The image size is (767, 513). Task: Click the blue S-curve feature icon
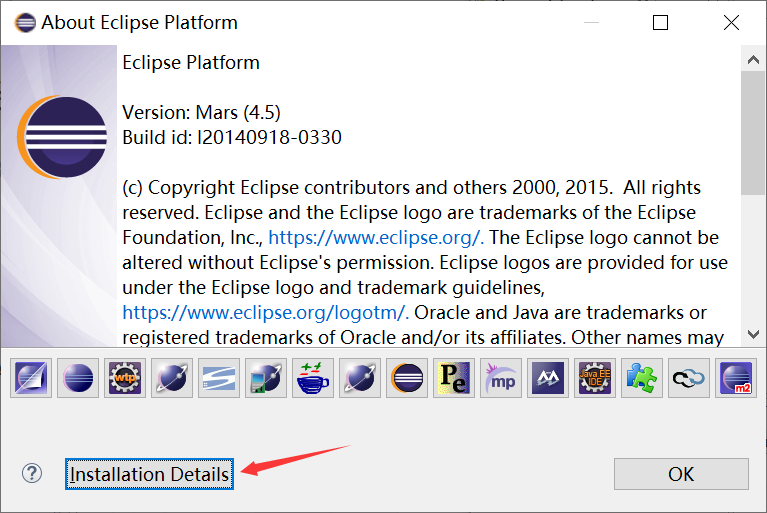coord(219,378)
